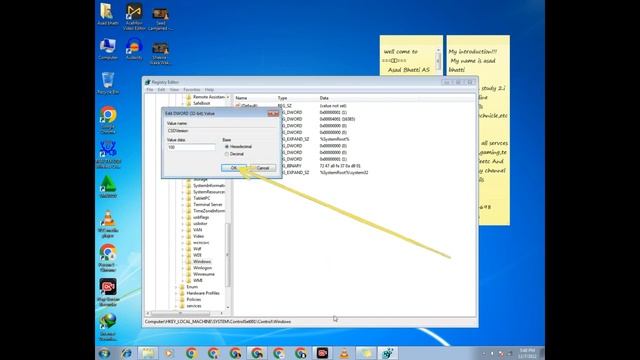Expand the Enum key in the tree

click(x=176, y=287)
